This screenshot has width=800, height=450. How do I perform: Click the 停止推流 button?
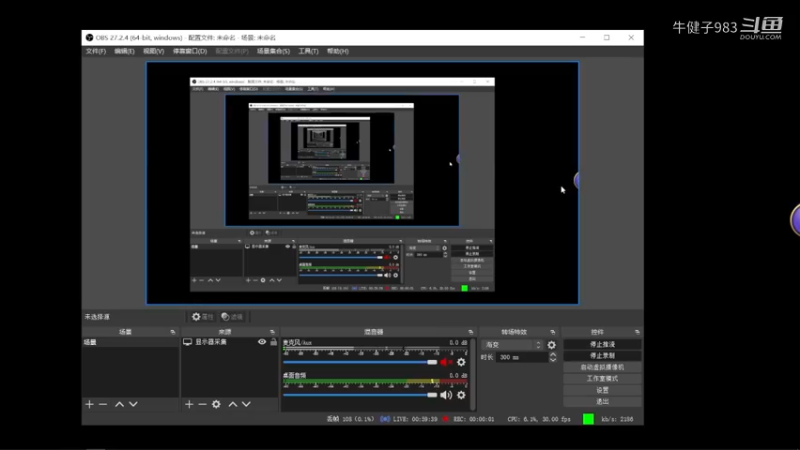pyautogui.click(x=602, y=344)
